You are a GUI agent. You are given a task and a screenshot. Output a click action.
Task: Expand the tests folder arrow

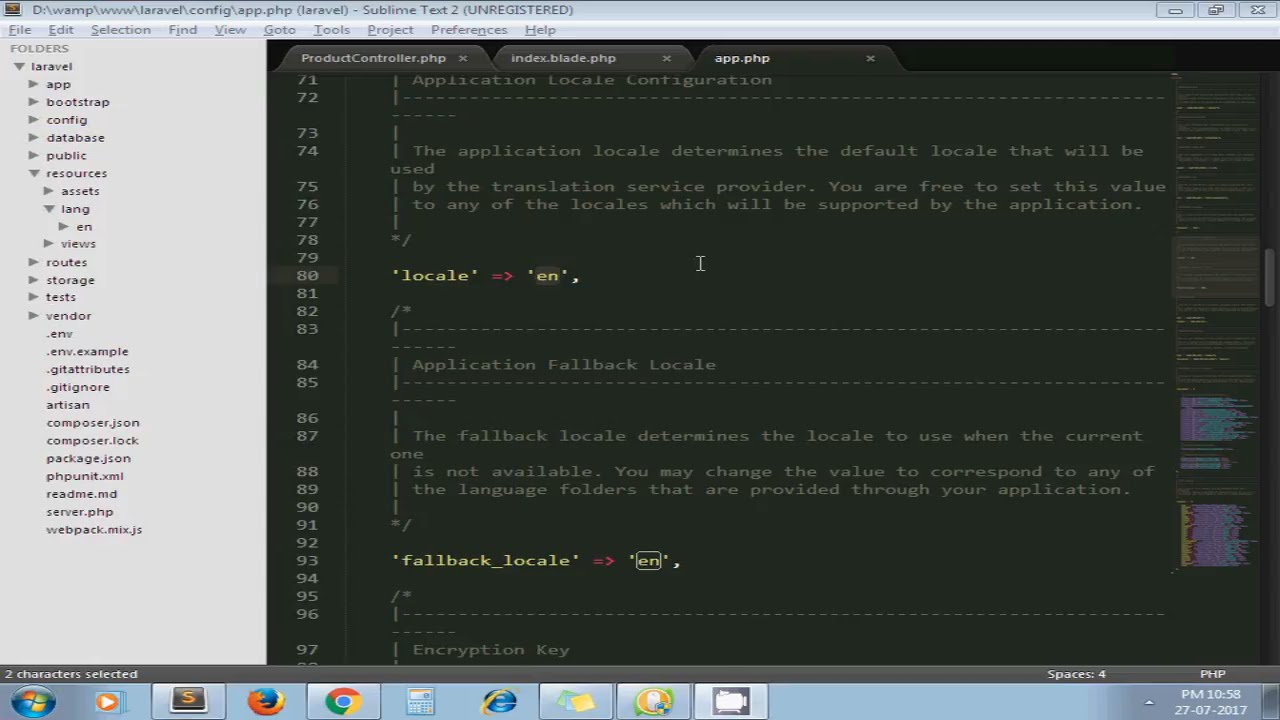tap(34, 297)
